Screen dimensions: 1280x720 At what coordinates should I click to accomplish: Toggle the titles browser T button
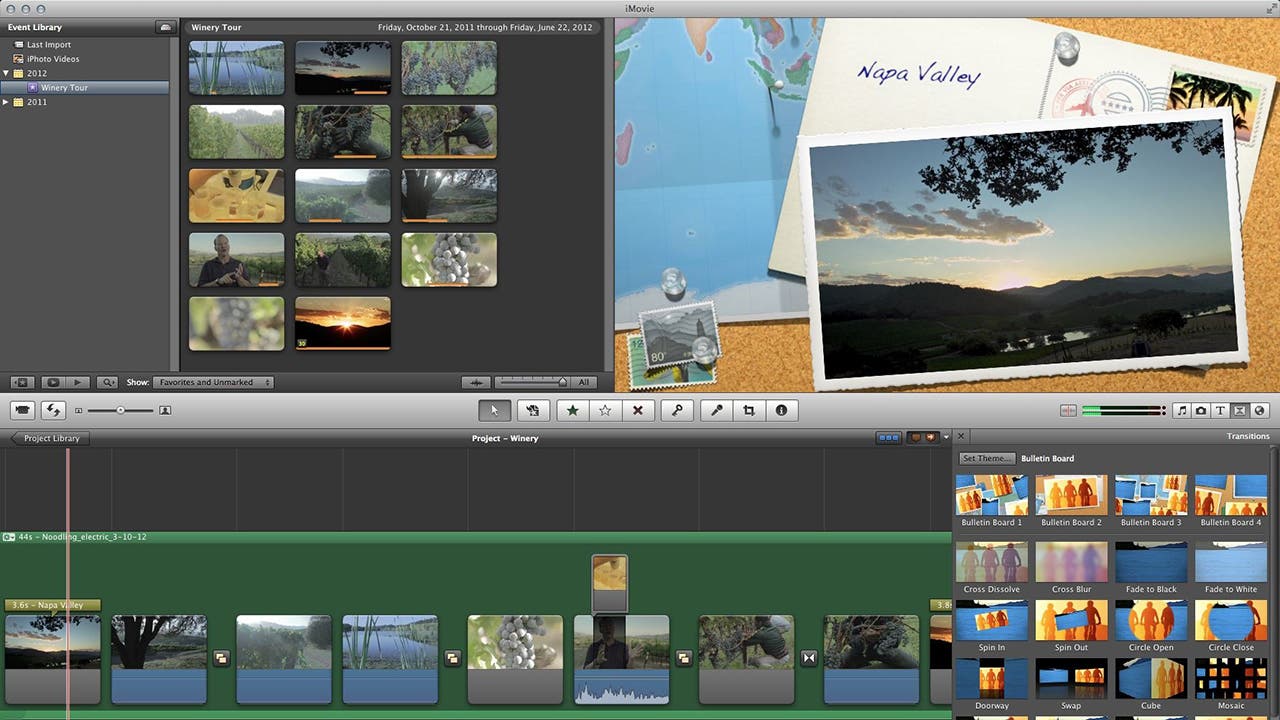pyautogui.click(x=1220, y=410)
